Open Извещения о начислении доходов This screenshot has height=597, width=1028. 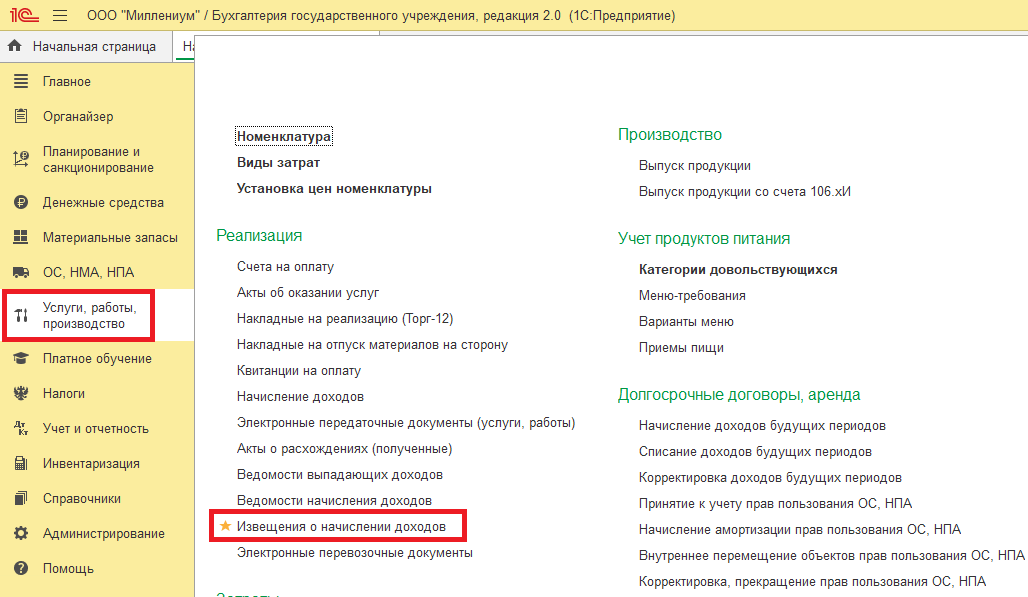[341, 526]
